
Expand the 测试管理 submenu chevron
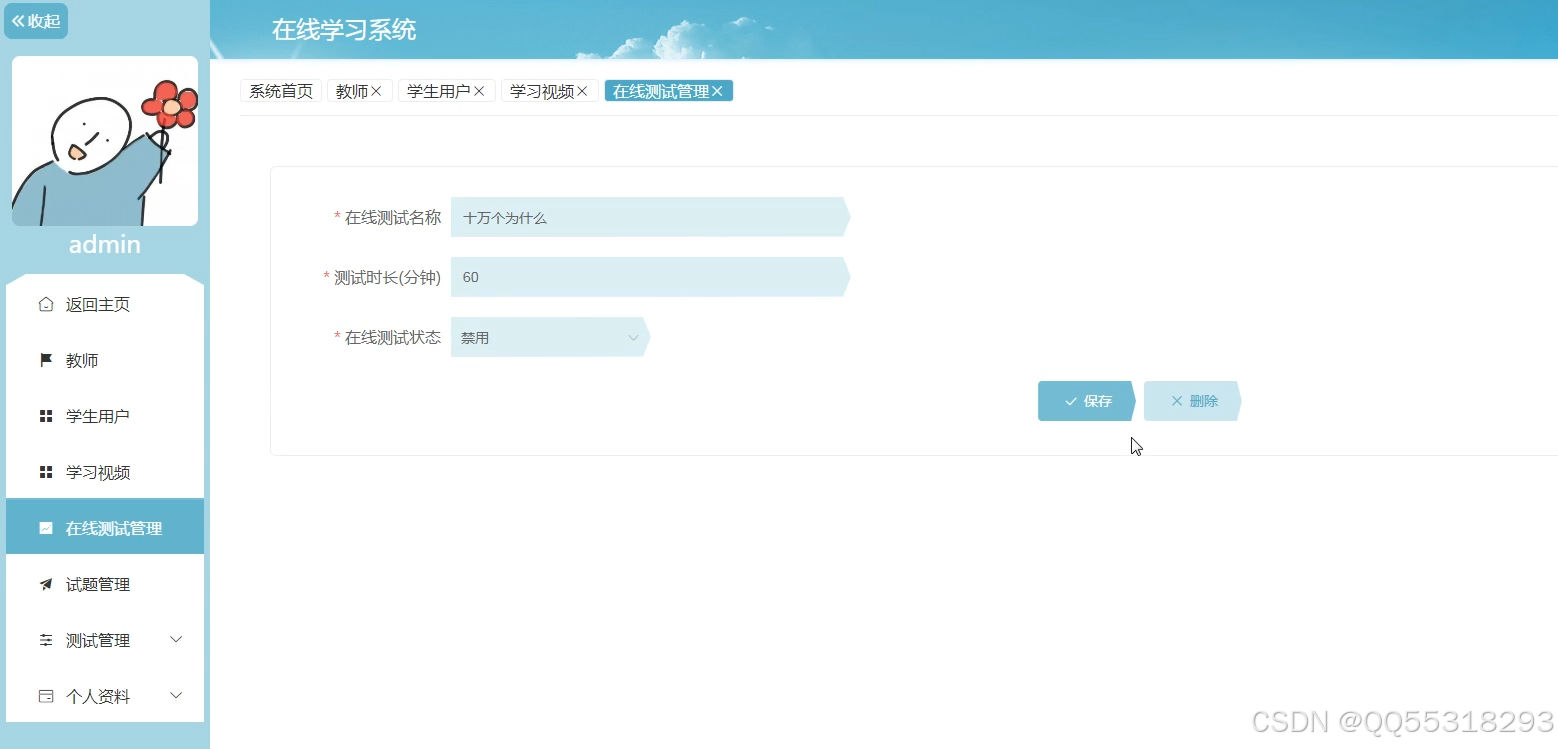(x=176, y=639)
